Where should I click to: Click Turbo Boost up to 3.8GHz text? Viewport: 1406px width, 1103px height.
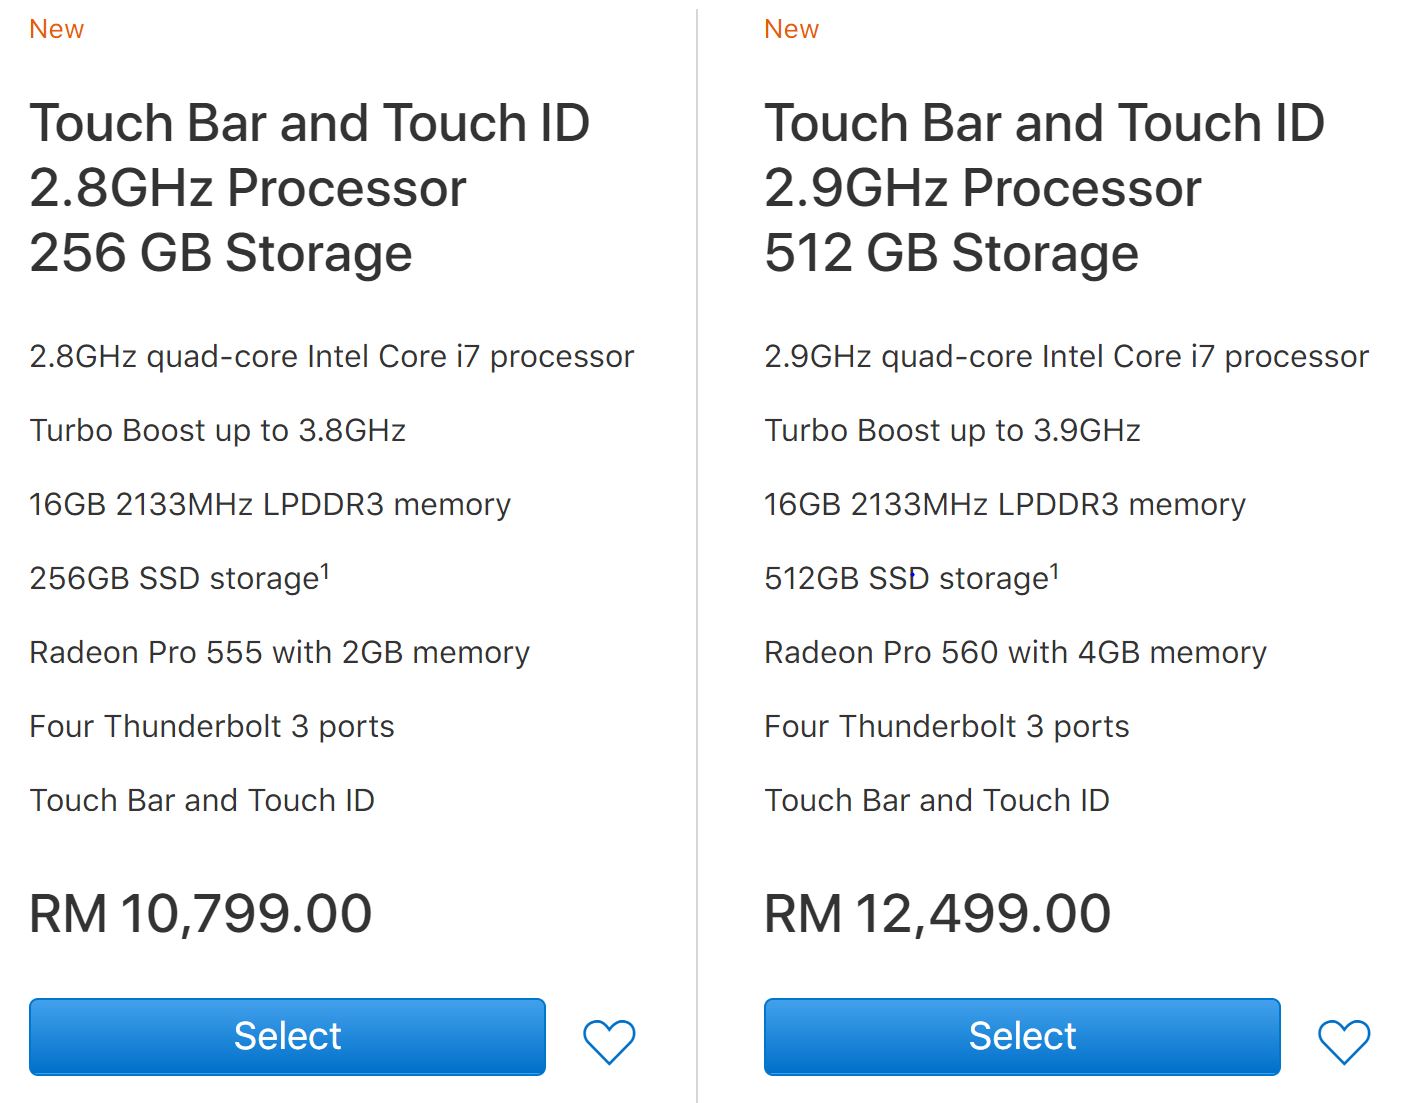[x=217, y=430]
